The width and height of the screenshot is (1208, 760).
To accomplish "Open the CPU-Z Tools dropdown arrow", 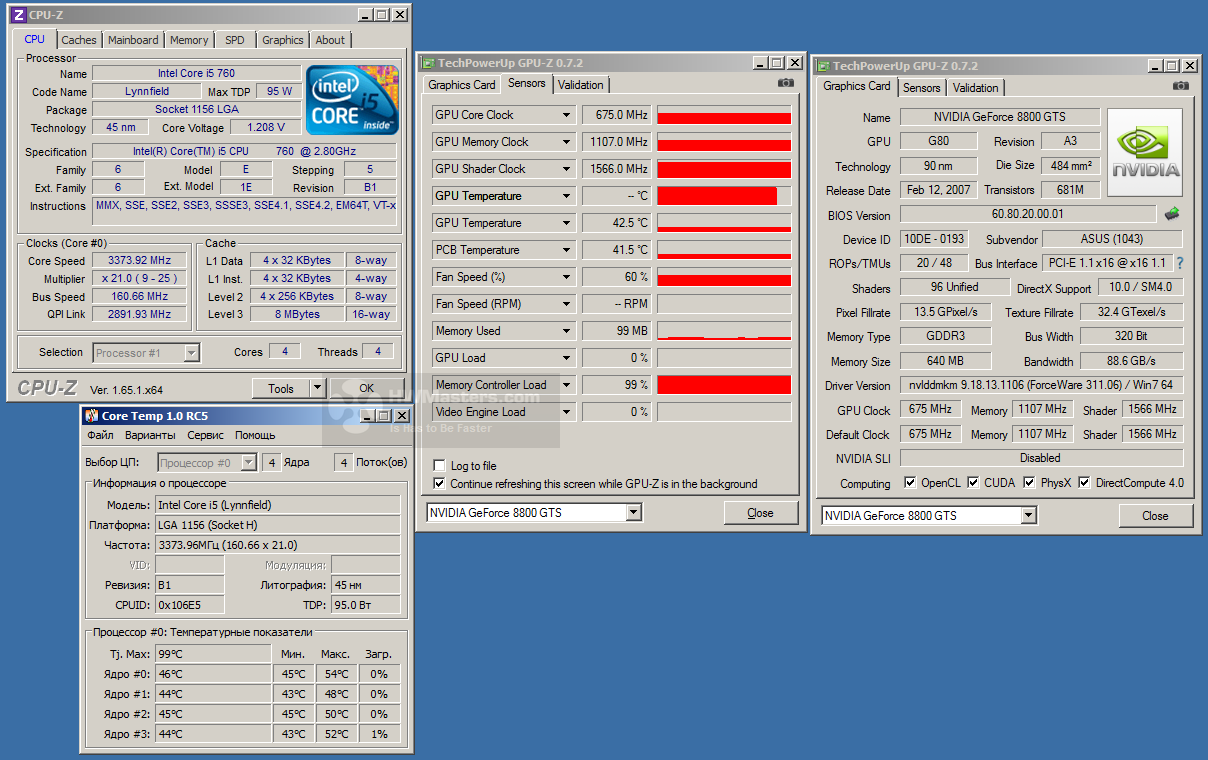I will click(x=317, y=388).
